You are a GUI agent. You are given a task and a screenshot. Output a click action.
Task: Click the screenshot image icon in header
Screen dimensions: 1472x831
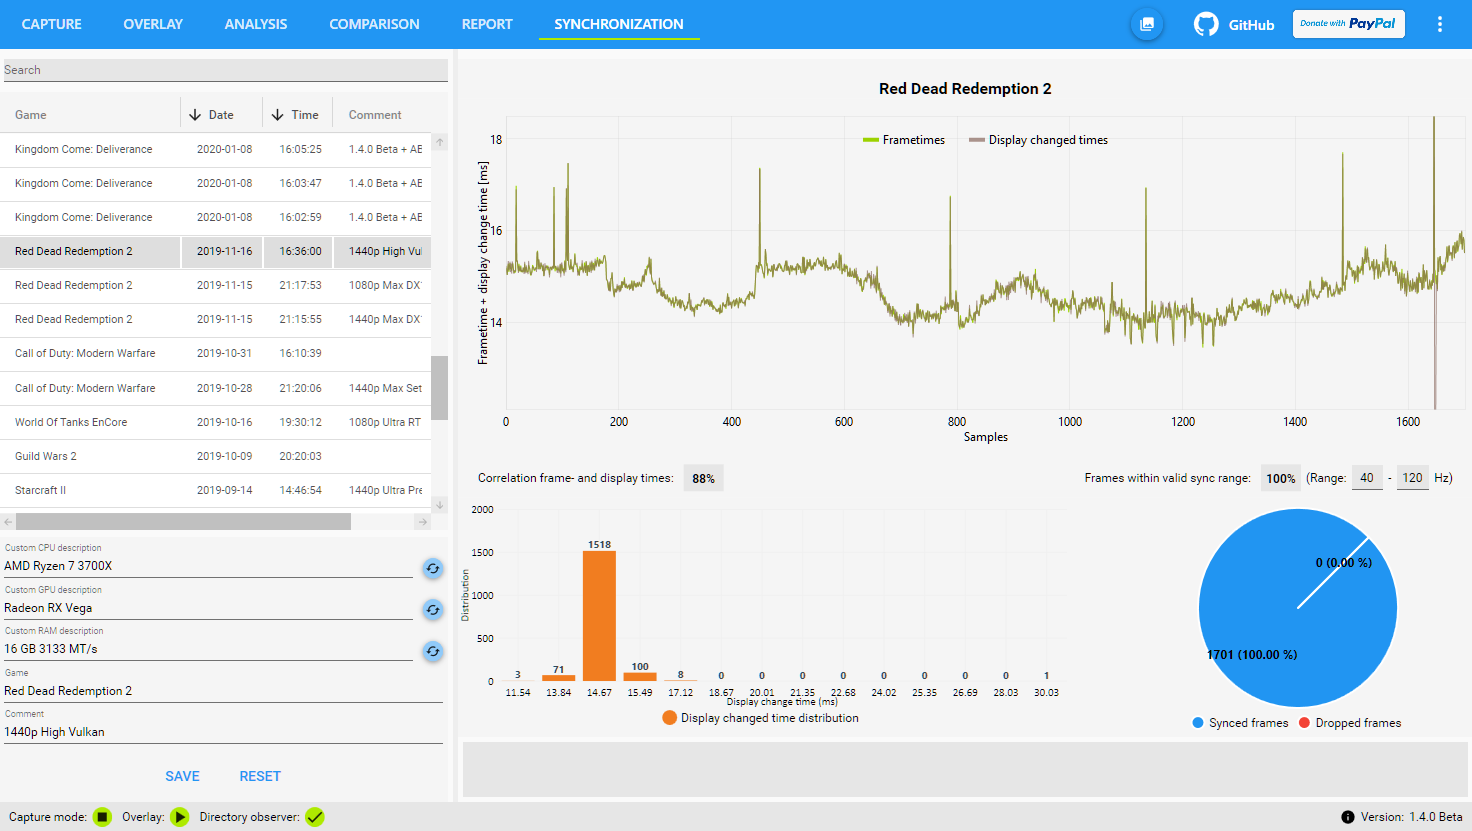point(1147,24)
